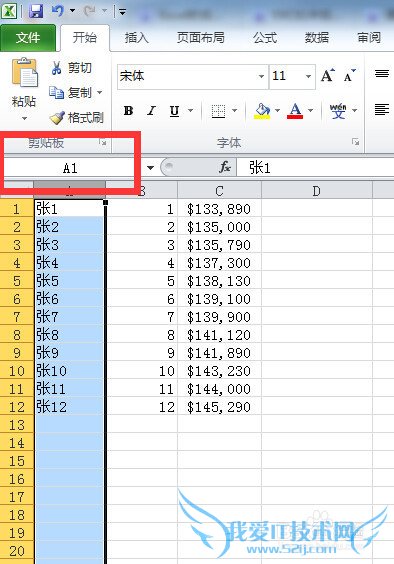
Task: Open the 文件 (File) tab
Action: 28,38
